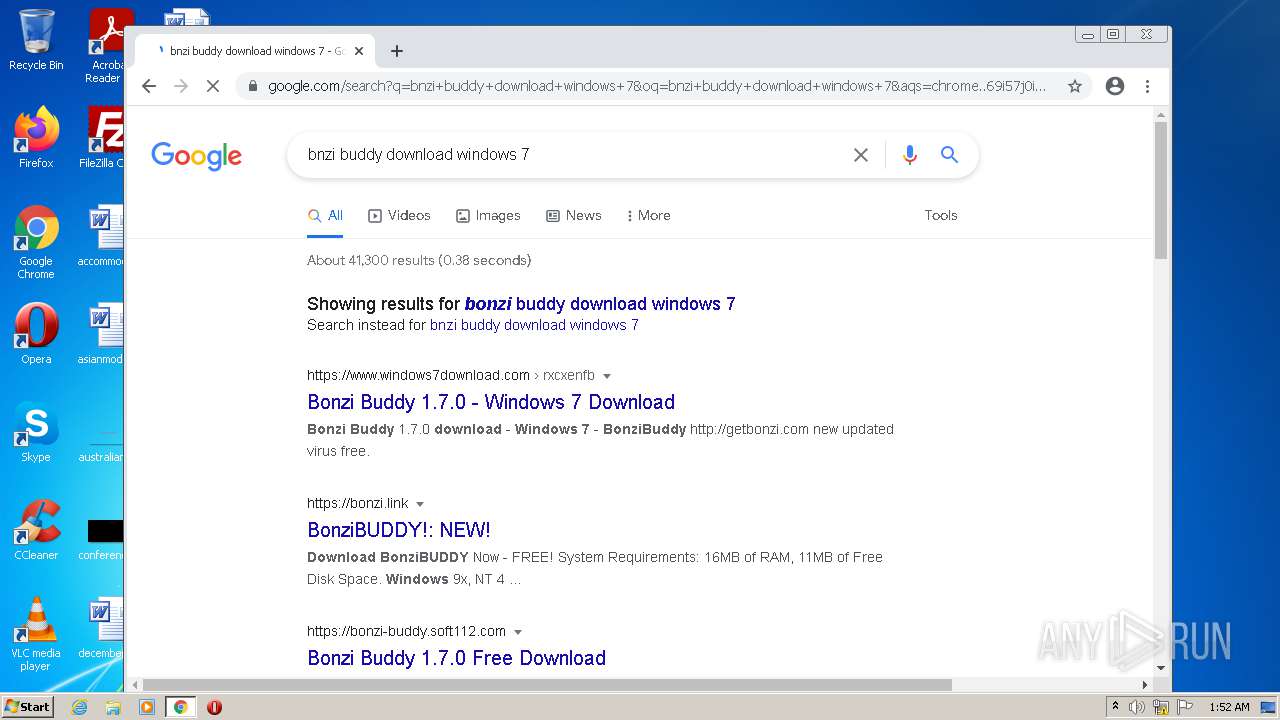The image size is (1280, 720).
Task: Switch to the Images results tab
Action: click(x=488, y=215)
